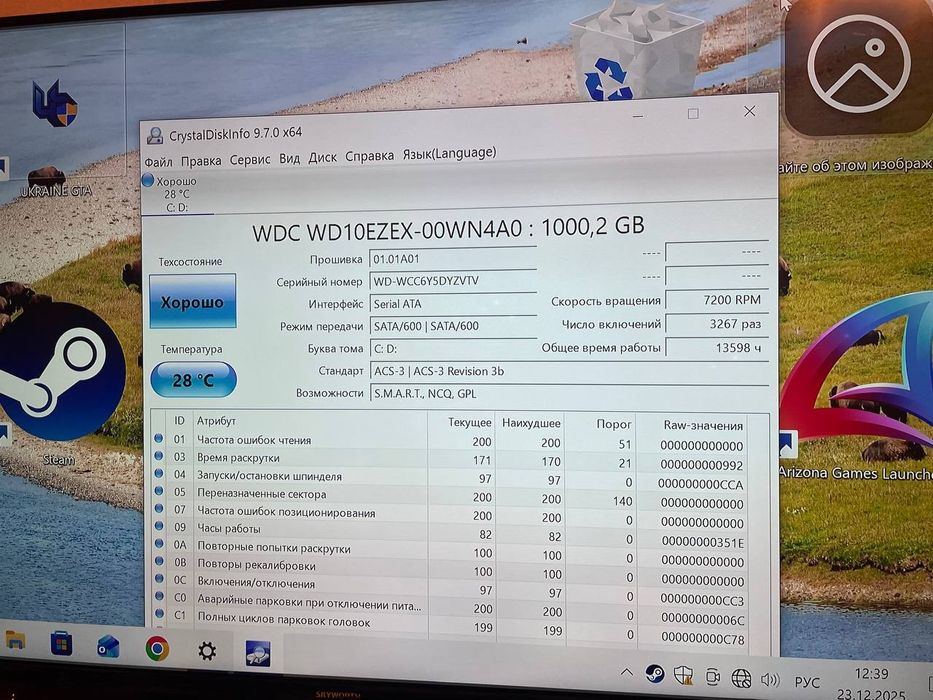933x700 pixels.
Task: Select the Повторы рекалибровки row
Action: [450, 570]
